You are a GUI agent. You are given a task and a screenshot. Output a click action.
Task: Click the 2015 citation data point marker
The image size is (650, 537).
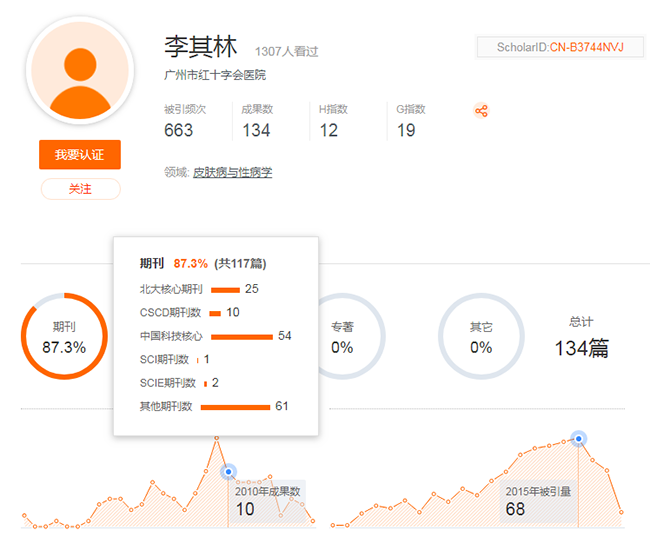(x=578, y=438)
